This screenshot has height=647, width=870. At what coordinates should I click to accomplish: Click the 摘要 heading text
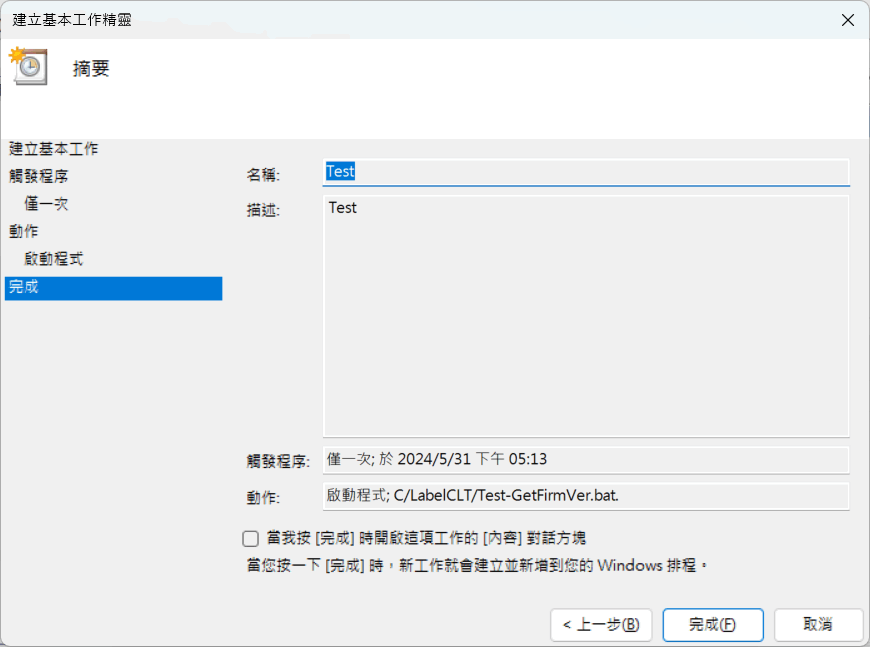point(91,68)
